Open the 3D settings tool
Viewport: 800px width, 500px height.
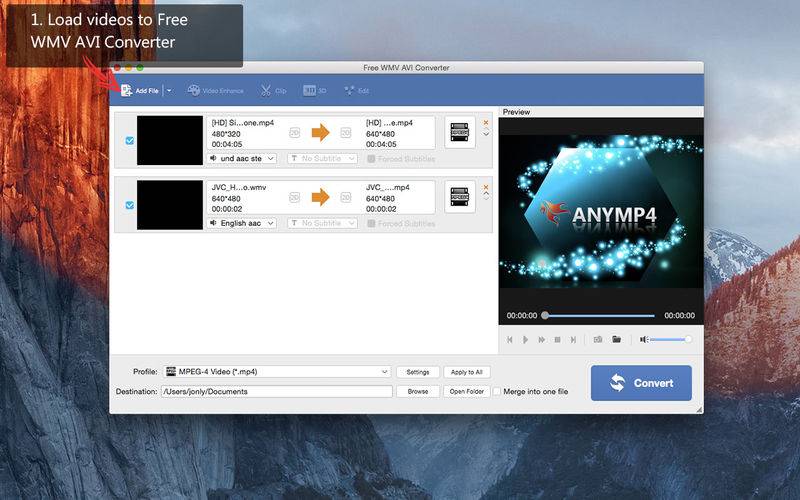(315, 91)
